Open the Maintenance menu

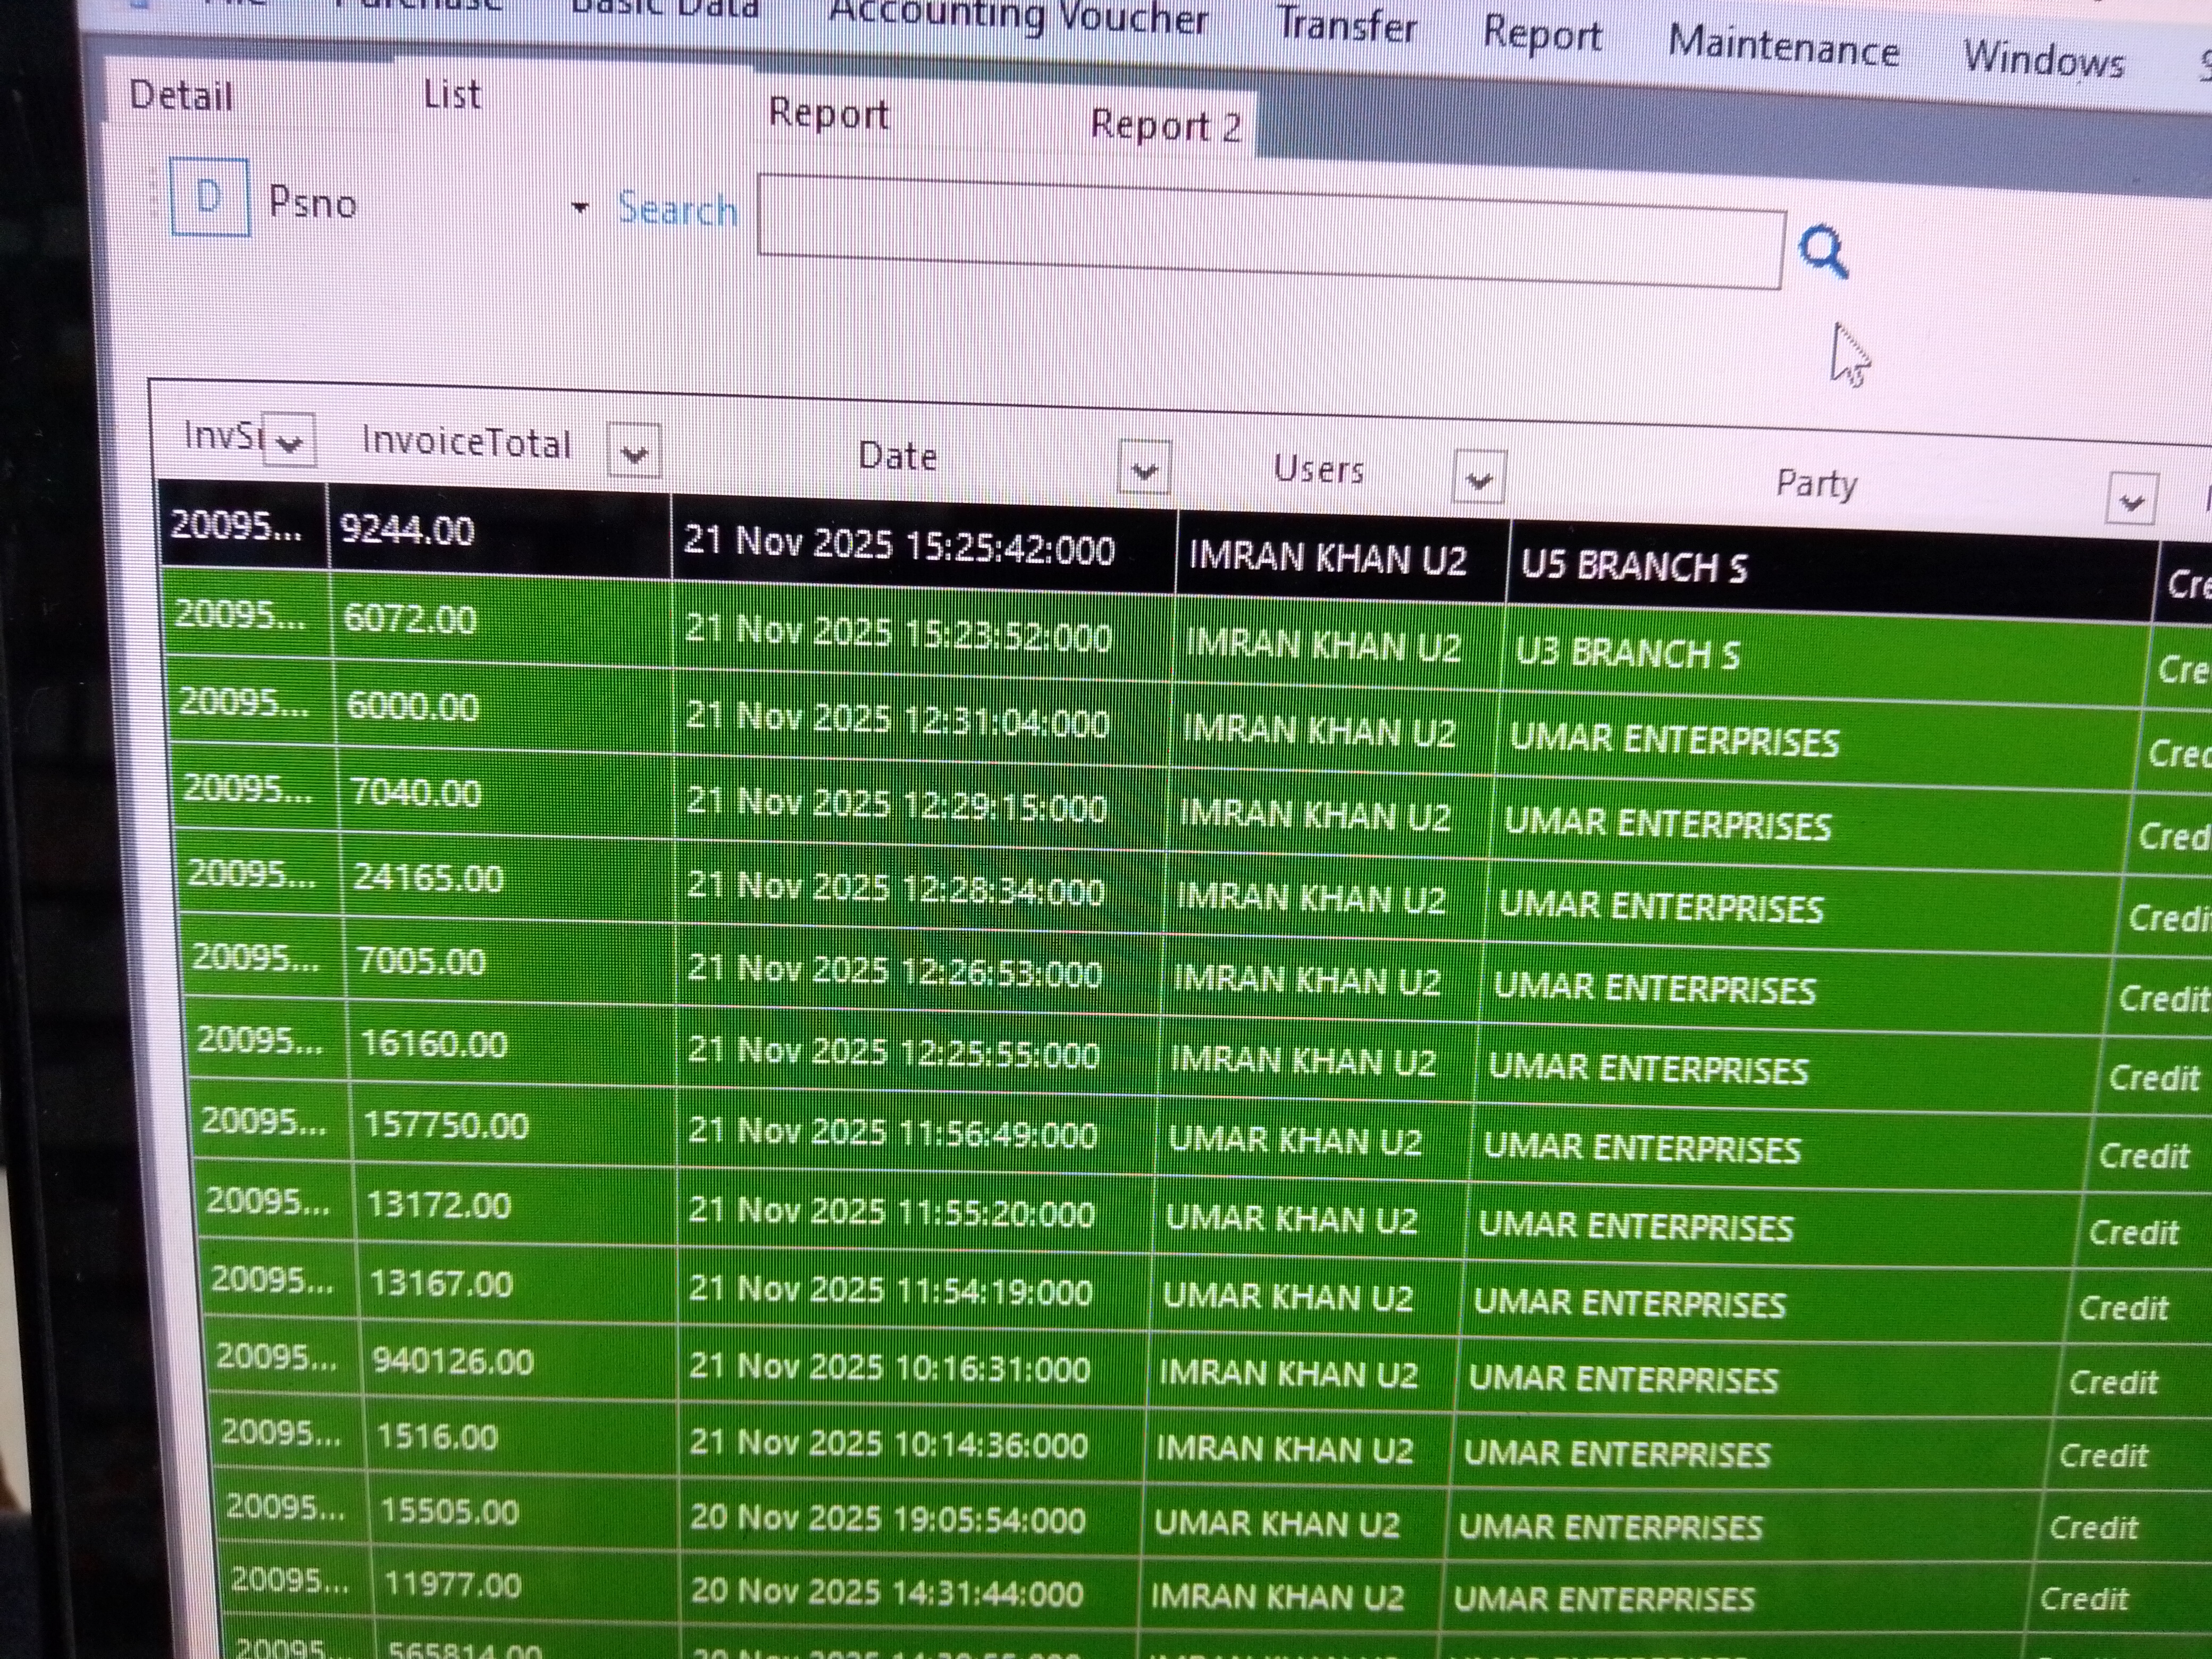click(x=1783, y=47)
